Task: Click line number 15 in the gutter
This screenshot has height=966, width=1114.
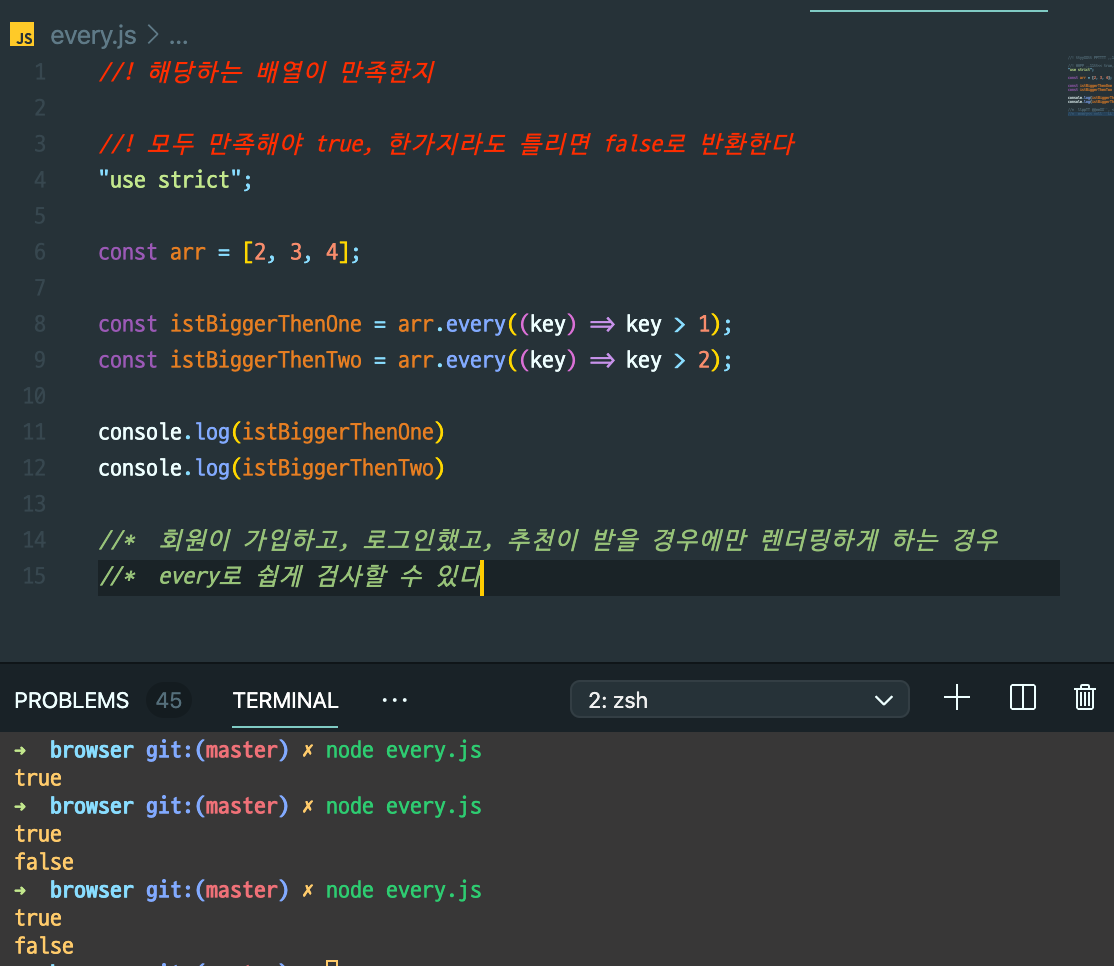Action: coord(34,576)
